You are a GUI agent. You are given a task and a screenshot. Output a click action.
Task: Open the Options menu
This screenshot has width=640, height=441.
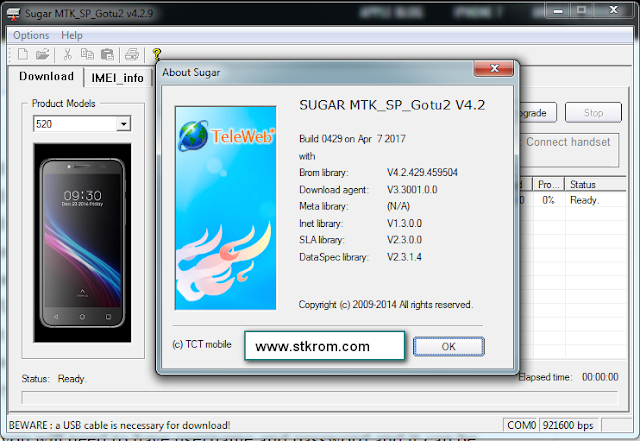pyautogui.click(x=31, y=36)
